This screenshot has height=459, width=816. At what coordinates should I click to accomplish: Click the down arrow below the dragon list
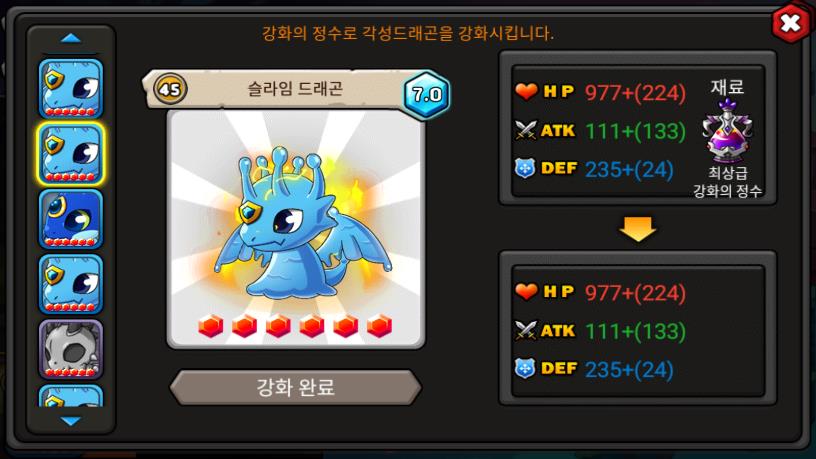pyautogui.click(x=71, y=420)
